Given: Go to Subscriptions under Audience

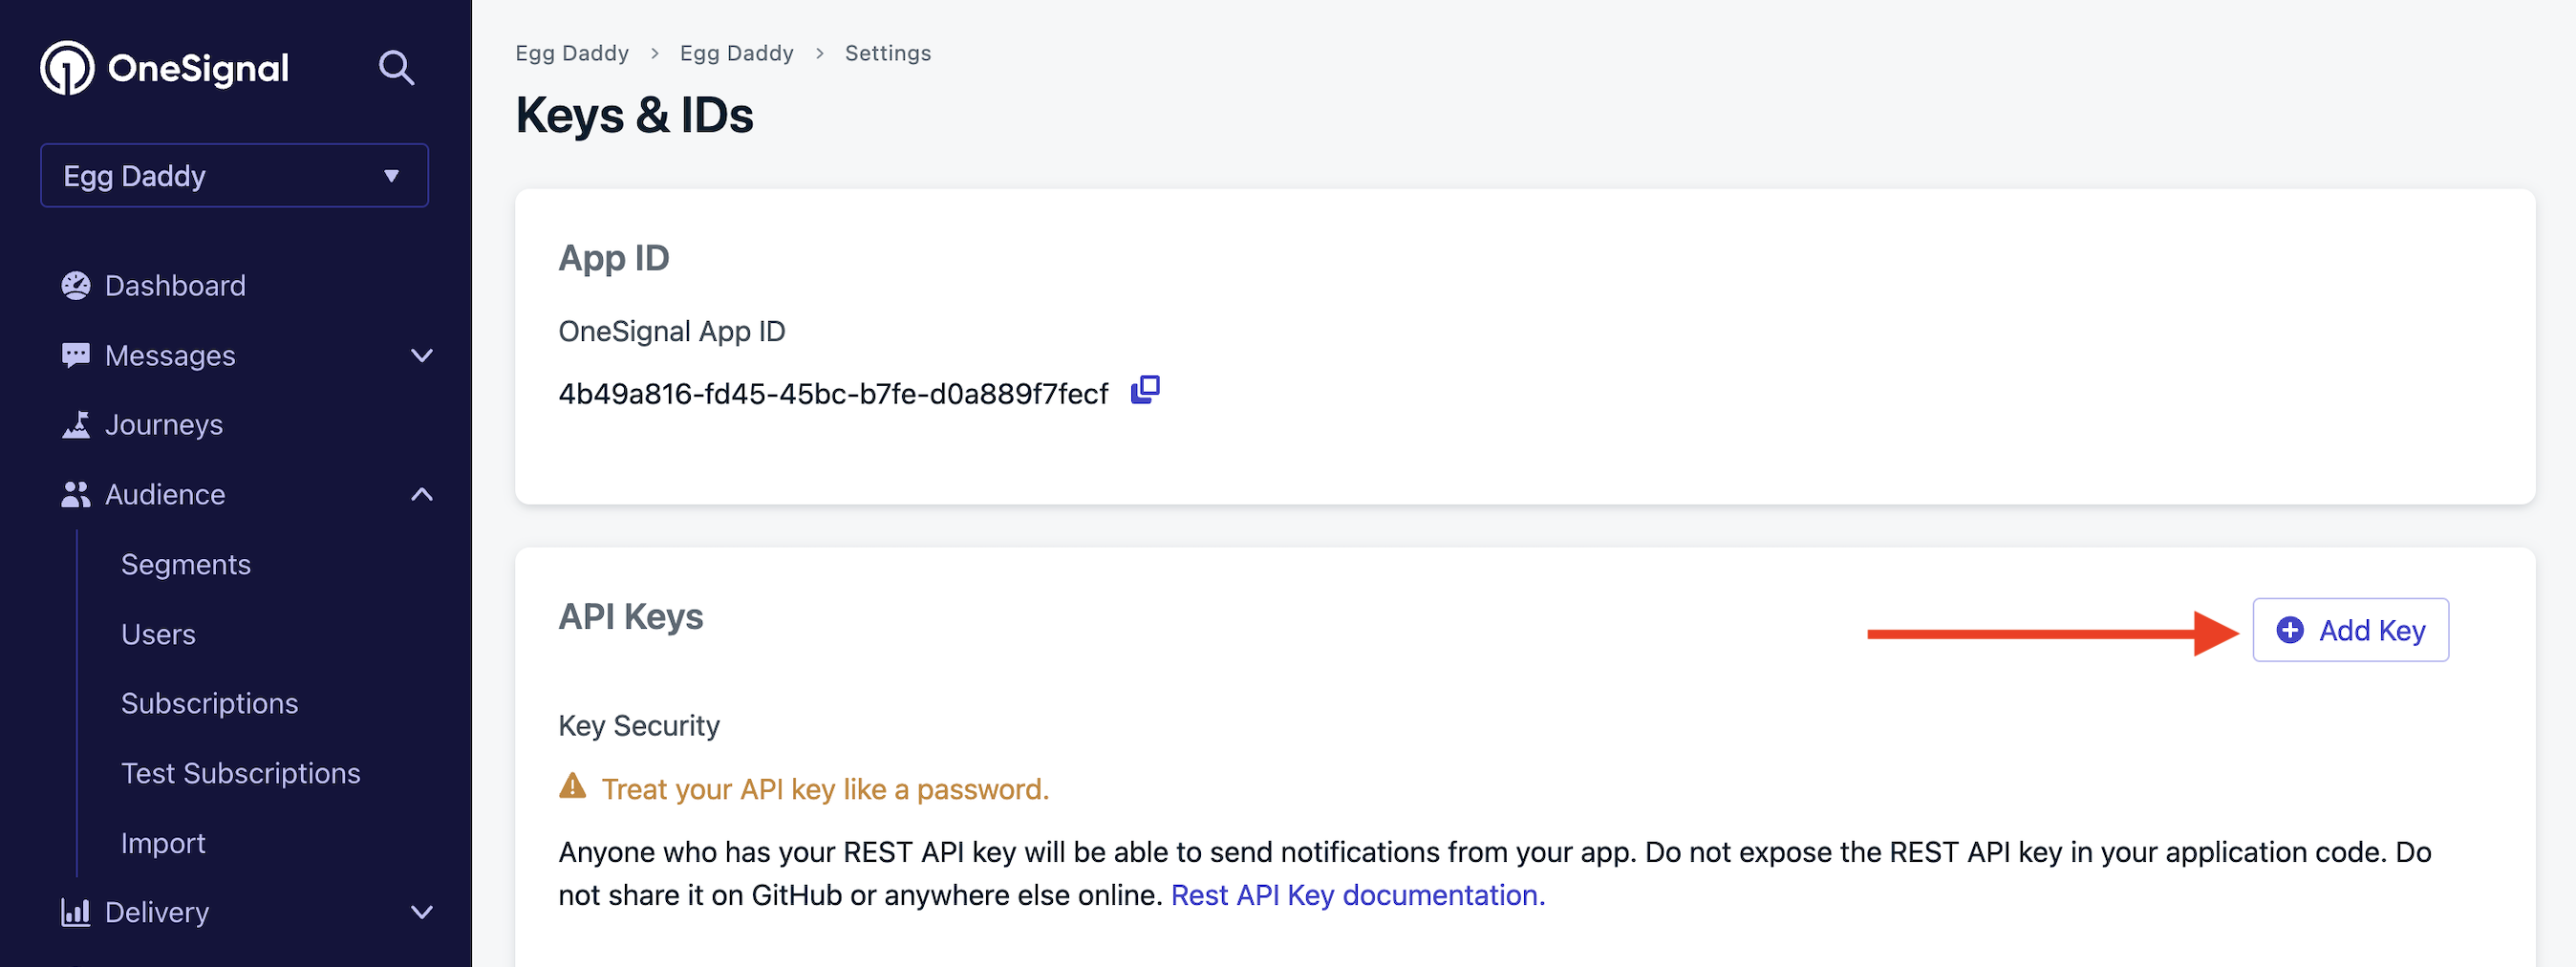Looking at the screenshot, I should (210, 704).
